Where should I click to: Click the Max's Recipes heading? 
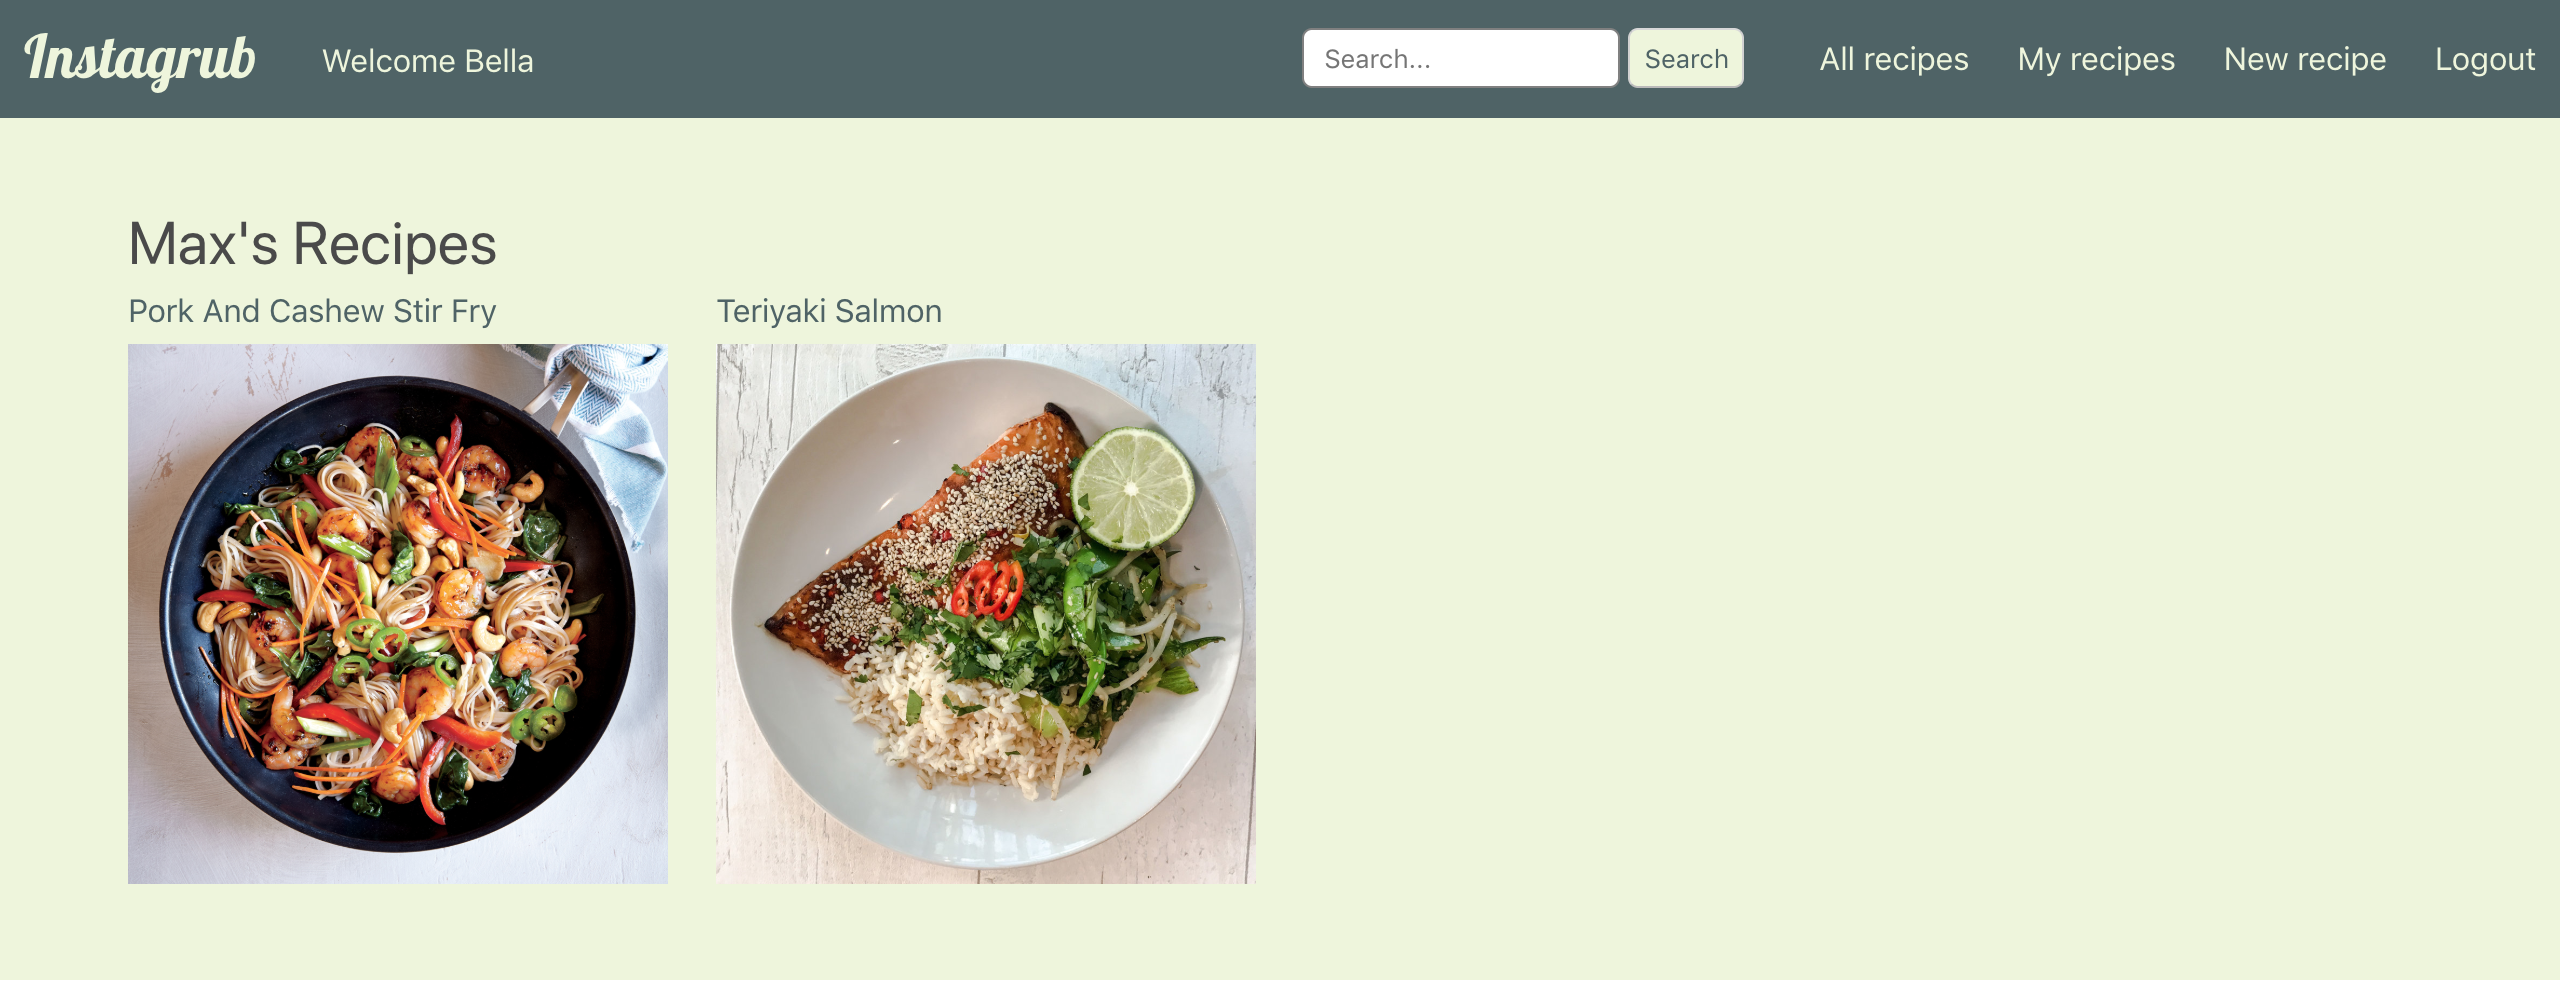312,244
